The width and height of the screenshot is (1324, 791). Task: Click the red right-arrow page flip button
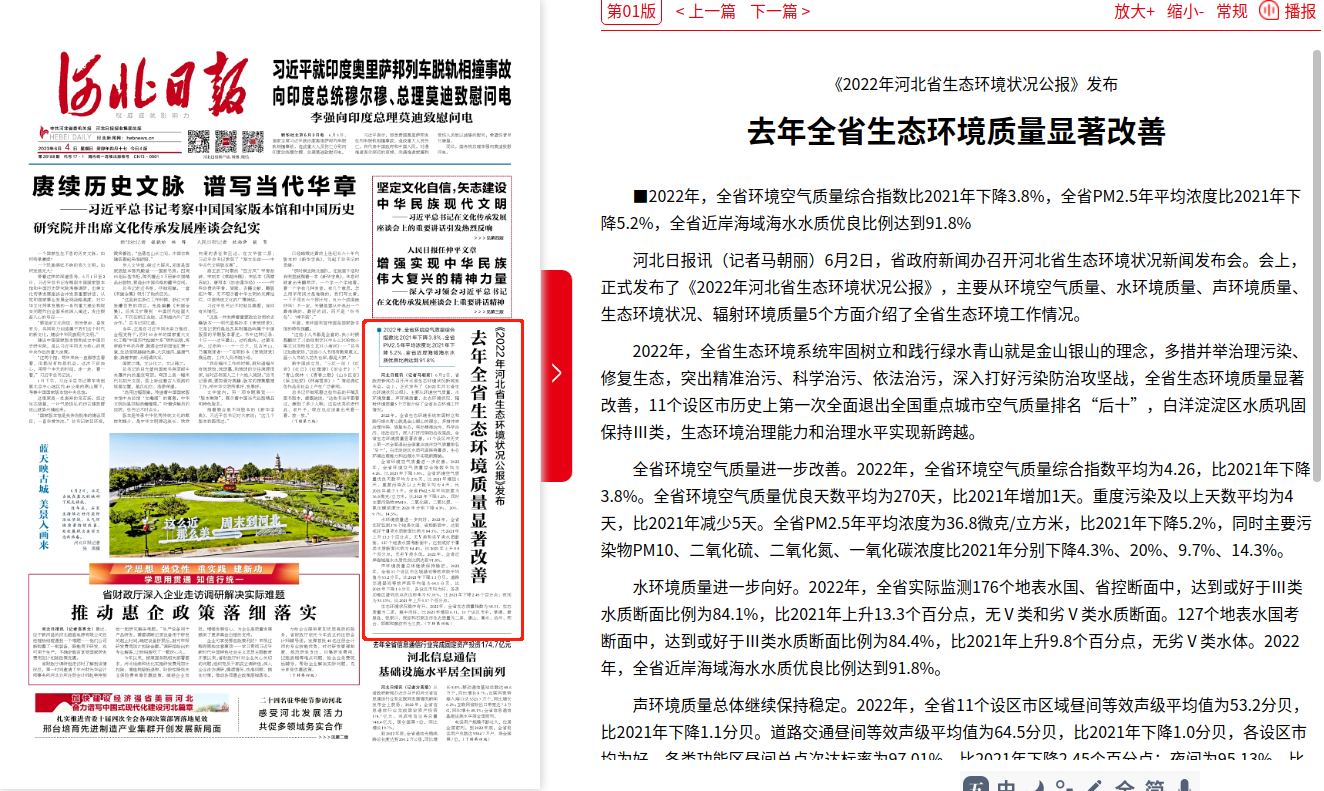pyautogui.click(x=556, y=374)
